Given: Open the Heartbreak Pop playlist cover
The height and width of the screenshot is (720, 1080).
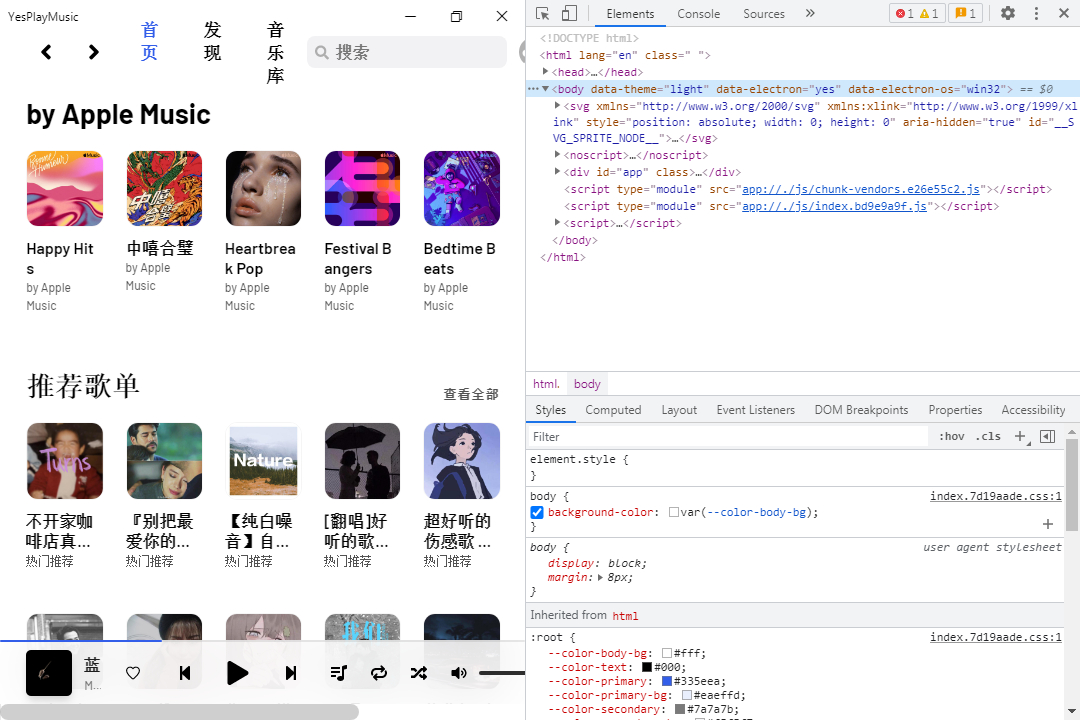Looking at the screenshot, I should tap(263, 189).
